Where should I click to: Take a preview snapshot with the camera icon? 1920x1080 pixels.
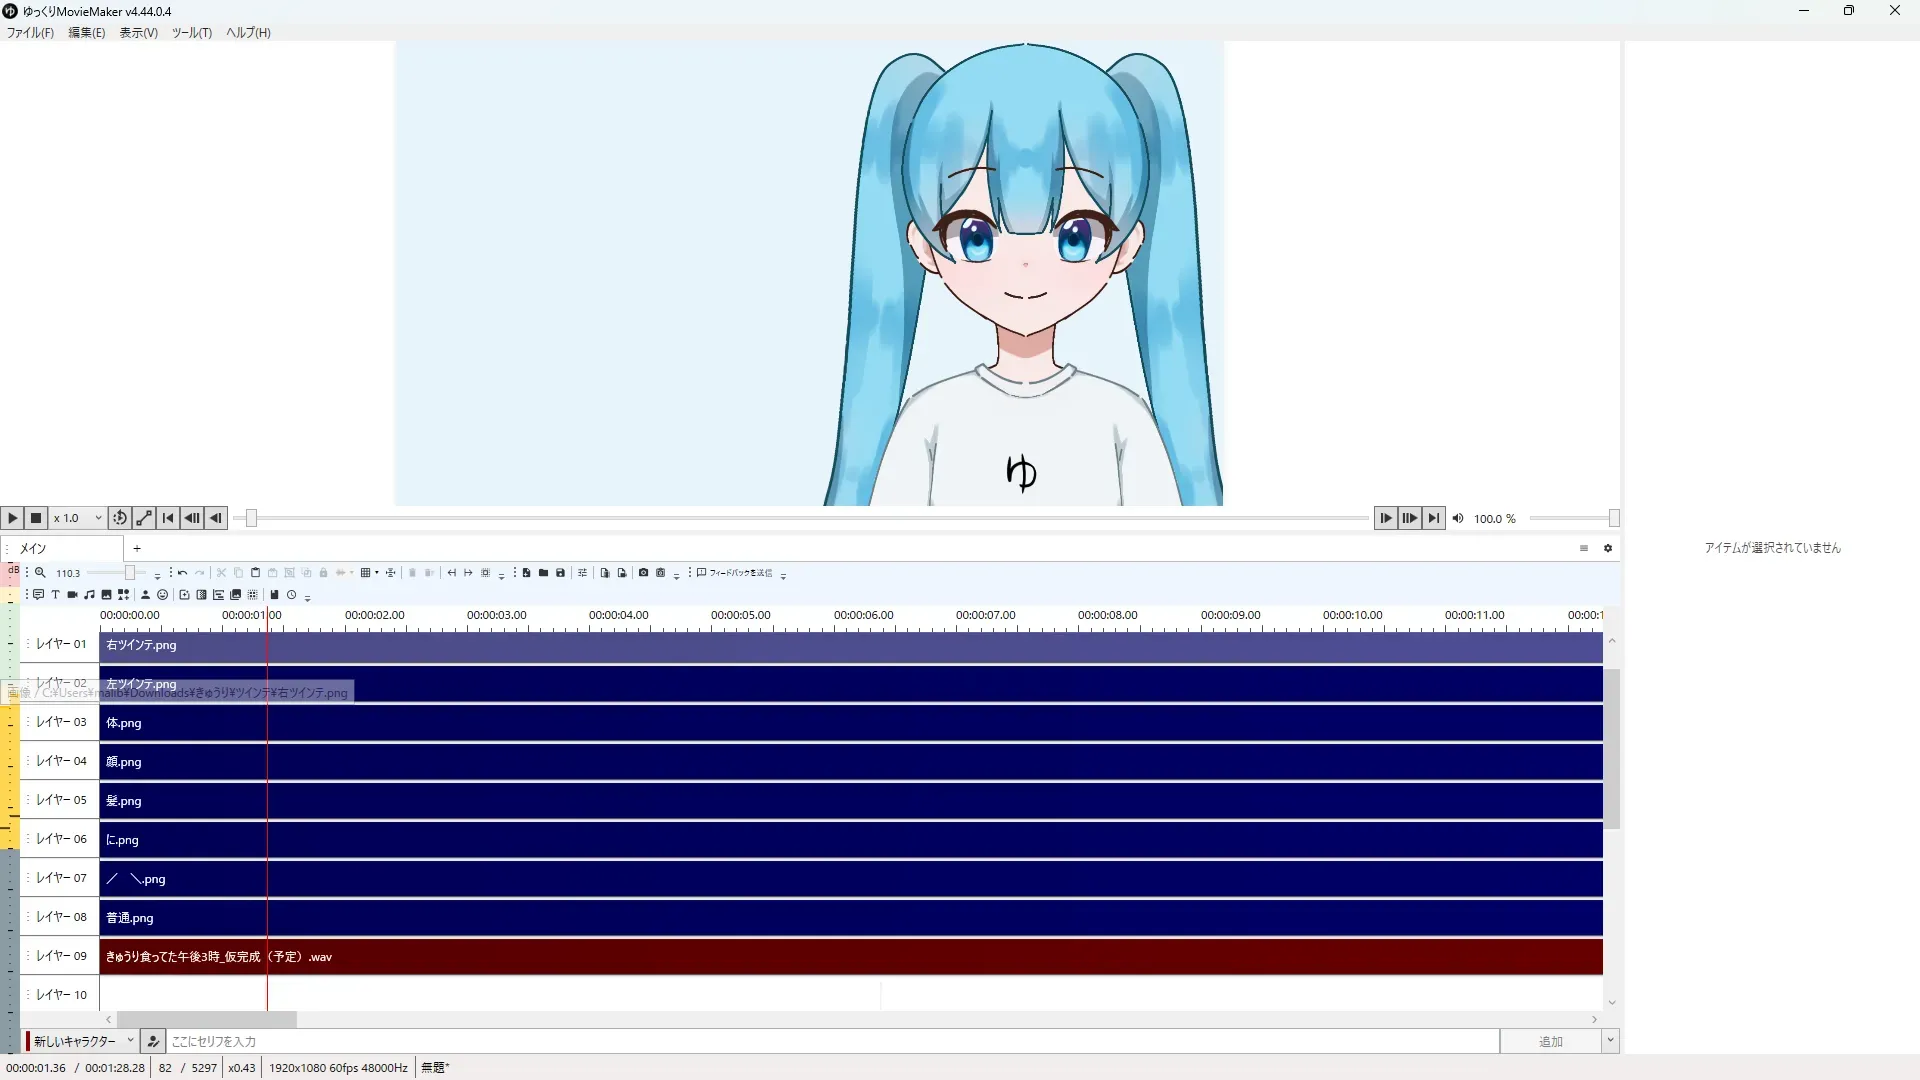643,573
